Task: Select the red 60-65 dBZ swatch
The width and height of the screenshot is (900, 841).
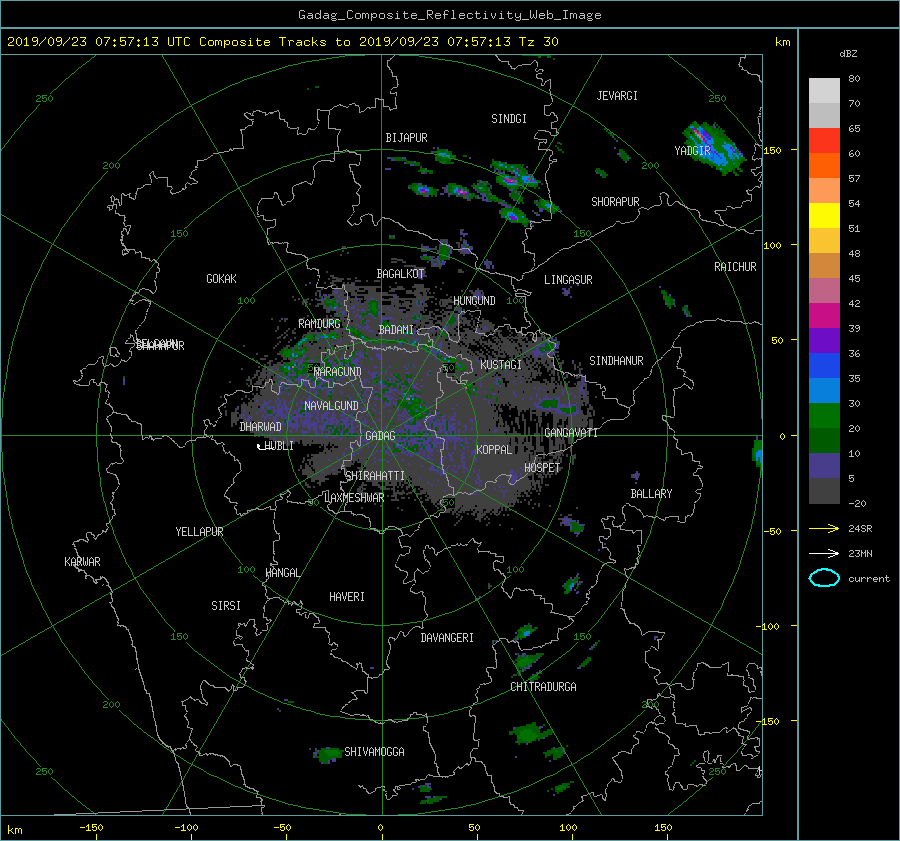Action: (x=824, y=141)
